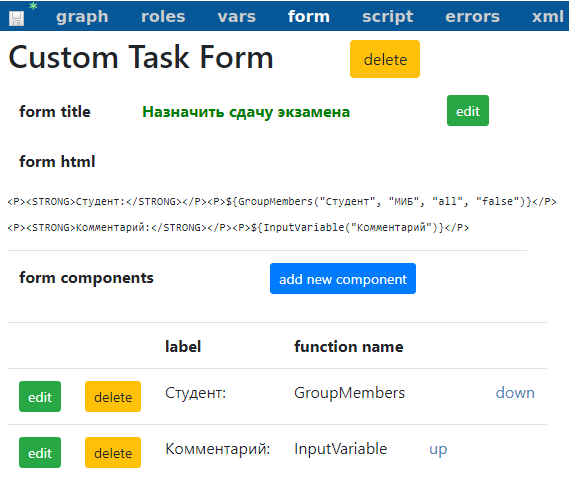Move the GroupMembers component down
The height and width of the screenshot is (481, 569).
[515, 393]
